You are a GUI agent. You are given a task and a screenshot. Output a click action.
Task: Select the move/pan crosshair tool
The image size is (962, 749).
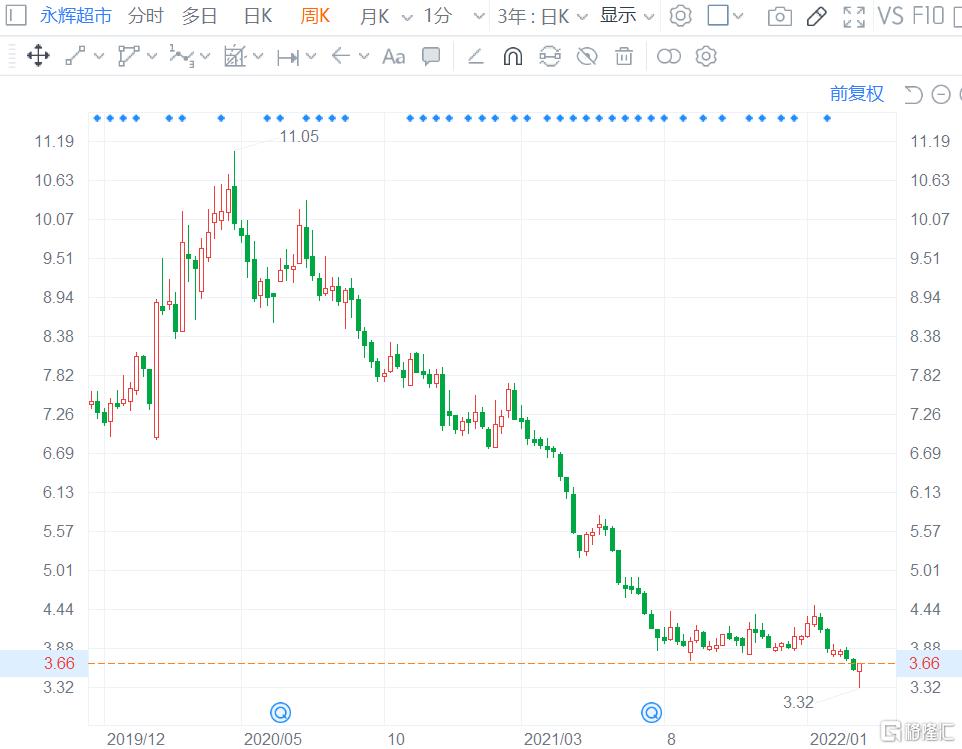(x=38, y=56)
